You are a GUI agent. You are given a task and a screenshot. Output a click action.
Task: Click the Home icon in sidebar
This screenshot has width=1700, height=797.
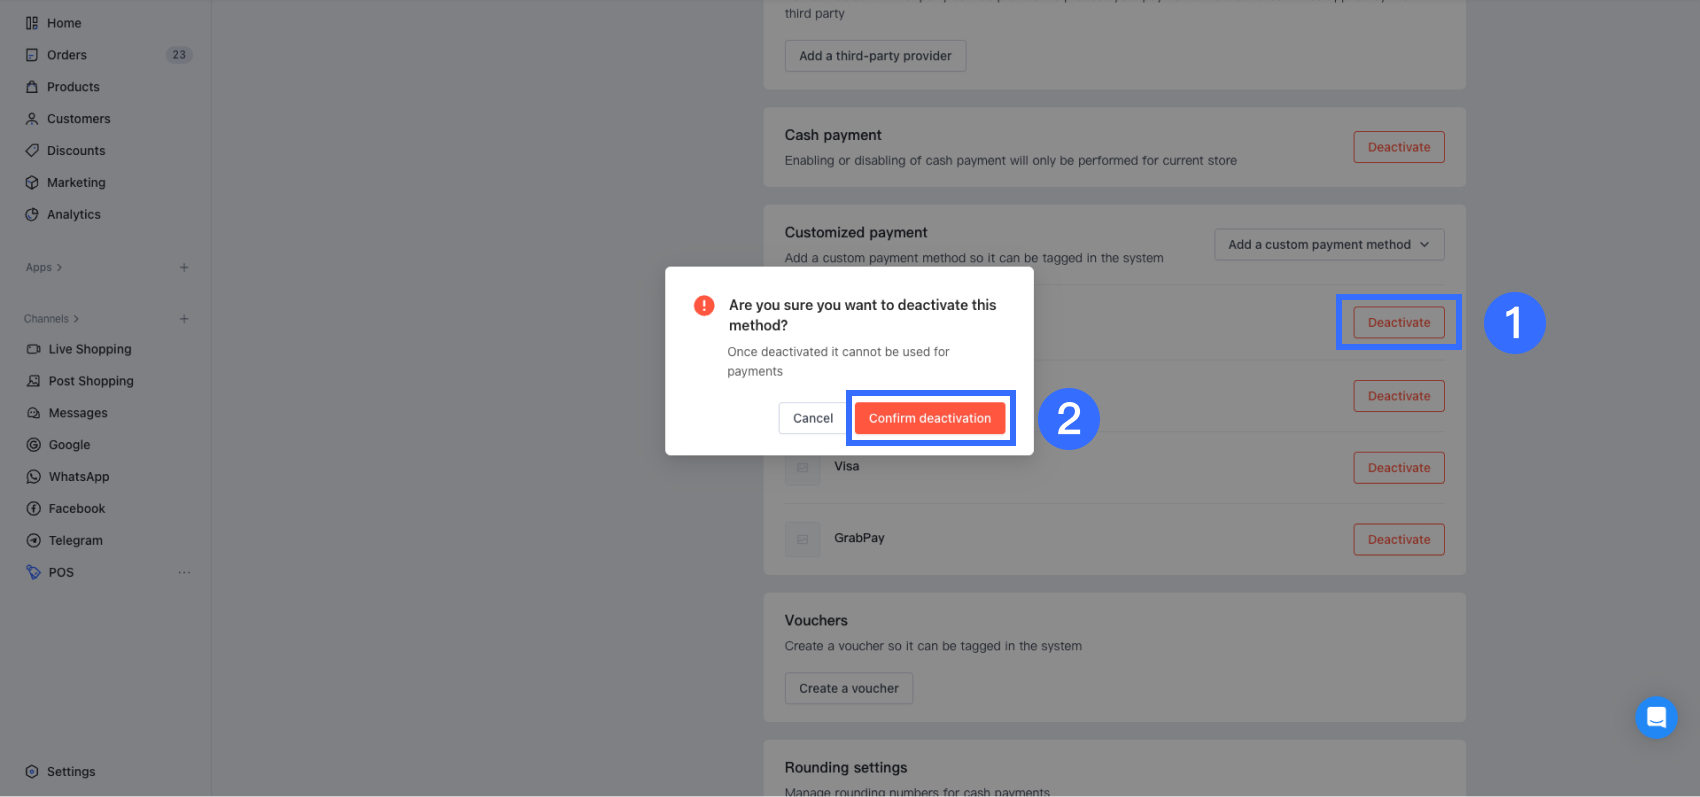pyautogui.click(x=32, y=23)
